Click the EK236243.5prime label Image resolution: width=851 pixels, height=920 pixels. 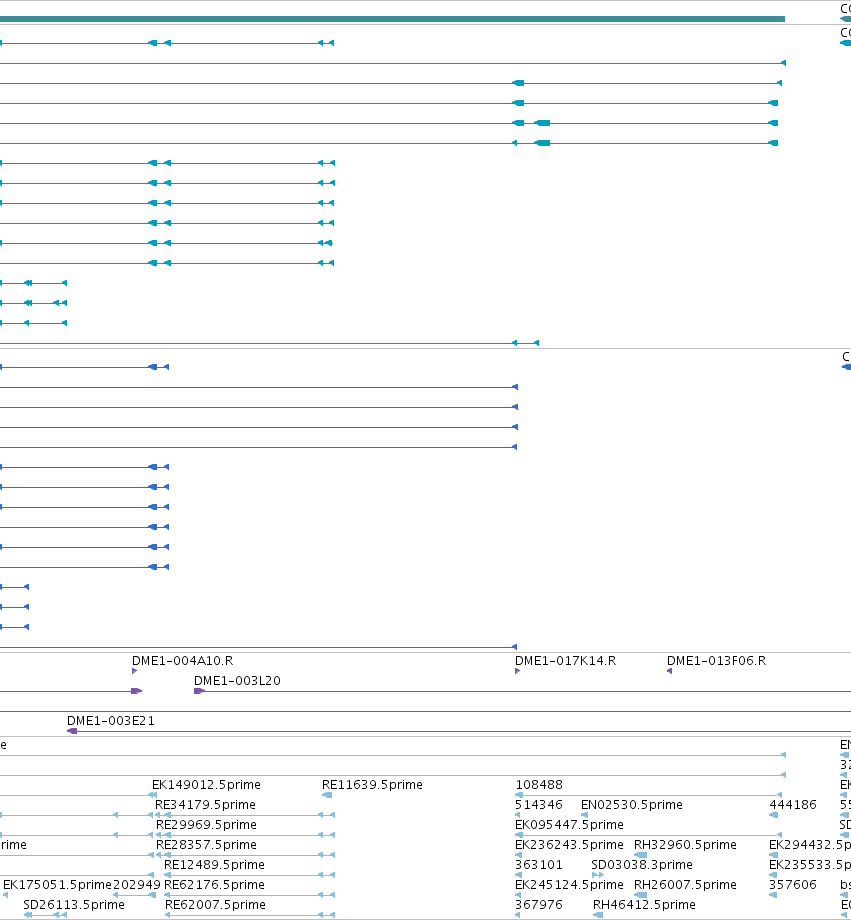(x=569, y=844)
